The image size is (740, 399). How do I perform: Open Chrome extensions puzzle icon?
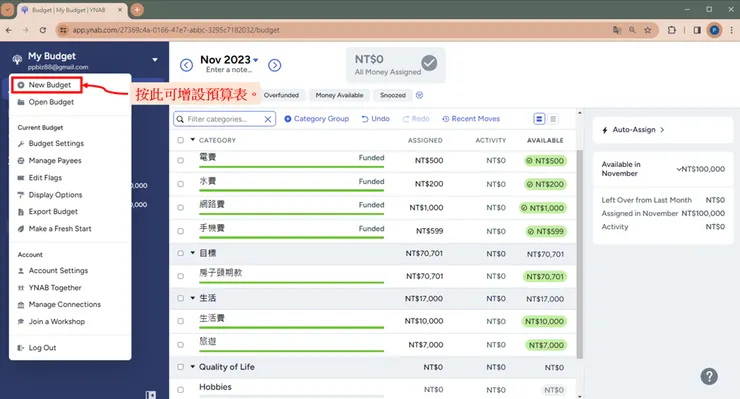click(x=672, y=30)
